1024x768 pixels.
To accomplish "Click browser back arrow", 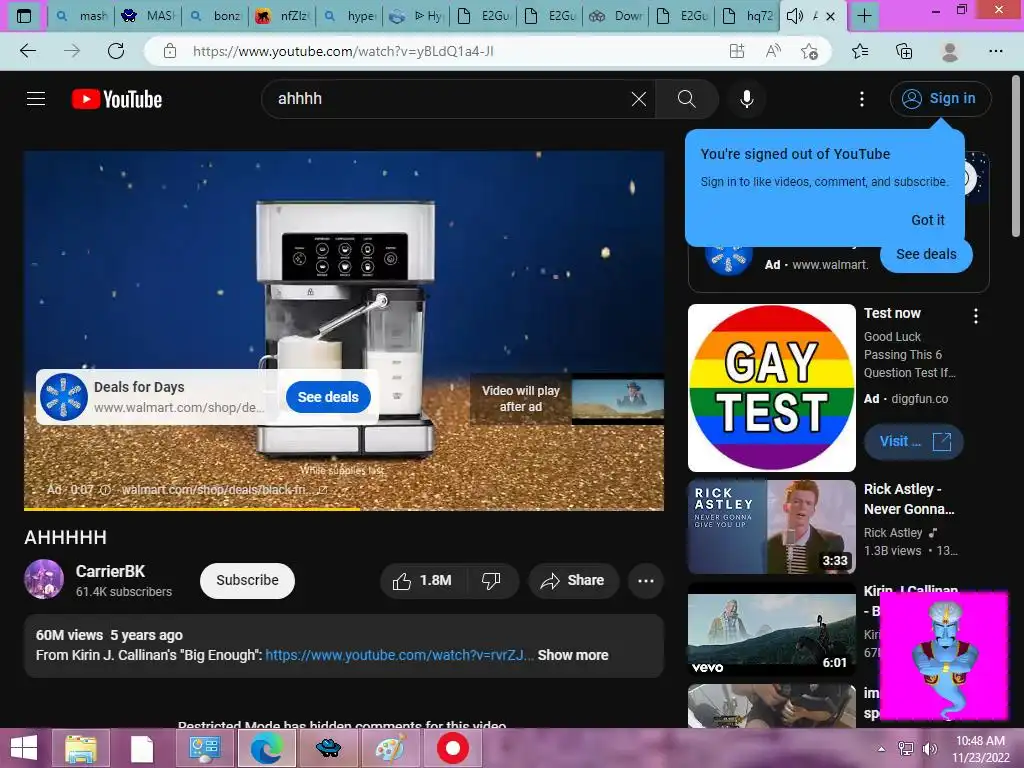I will click(x=28, y=51).
